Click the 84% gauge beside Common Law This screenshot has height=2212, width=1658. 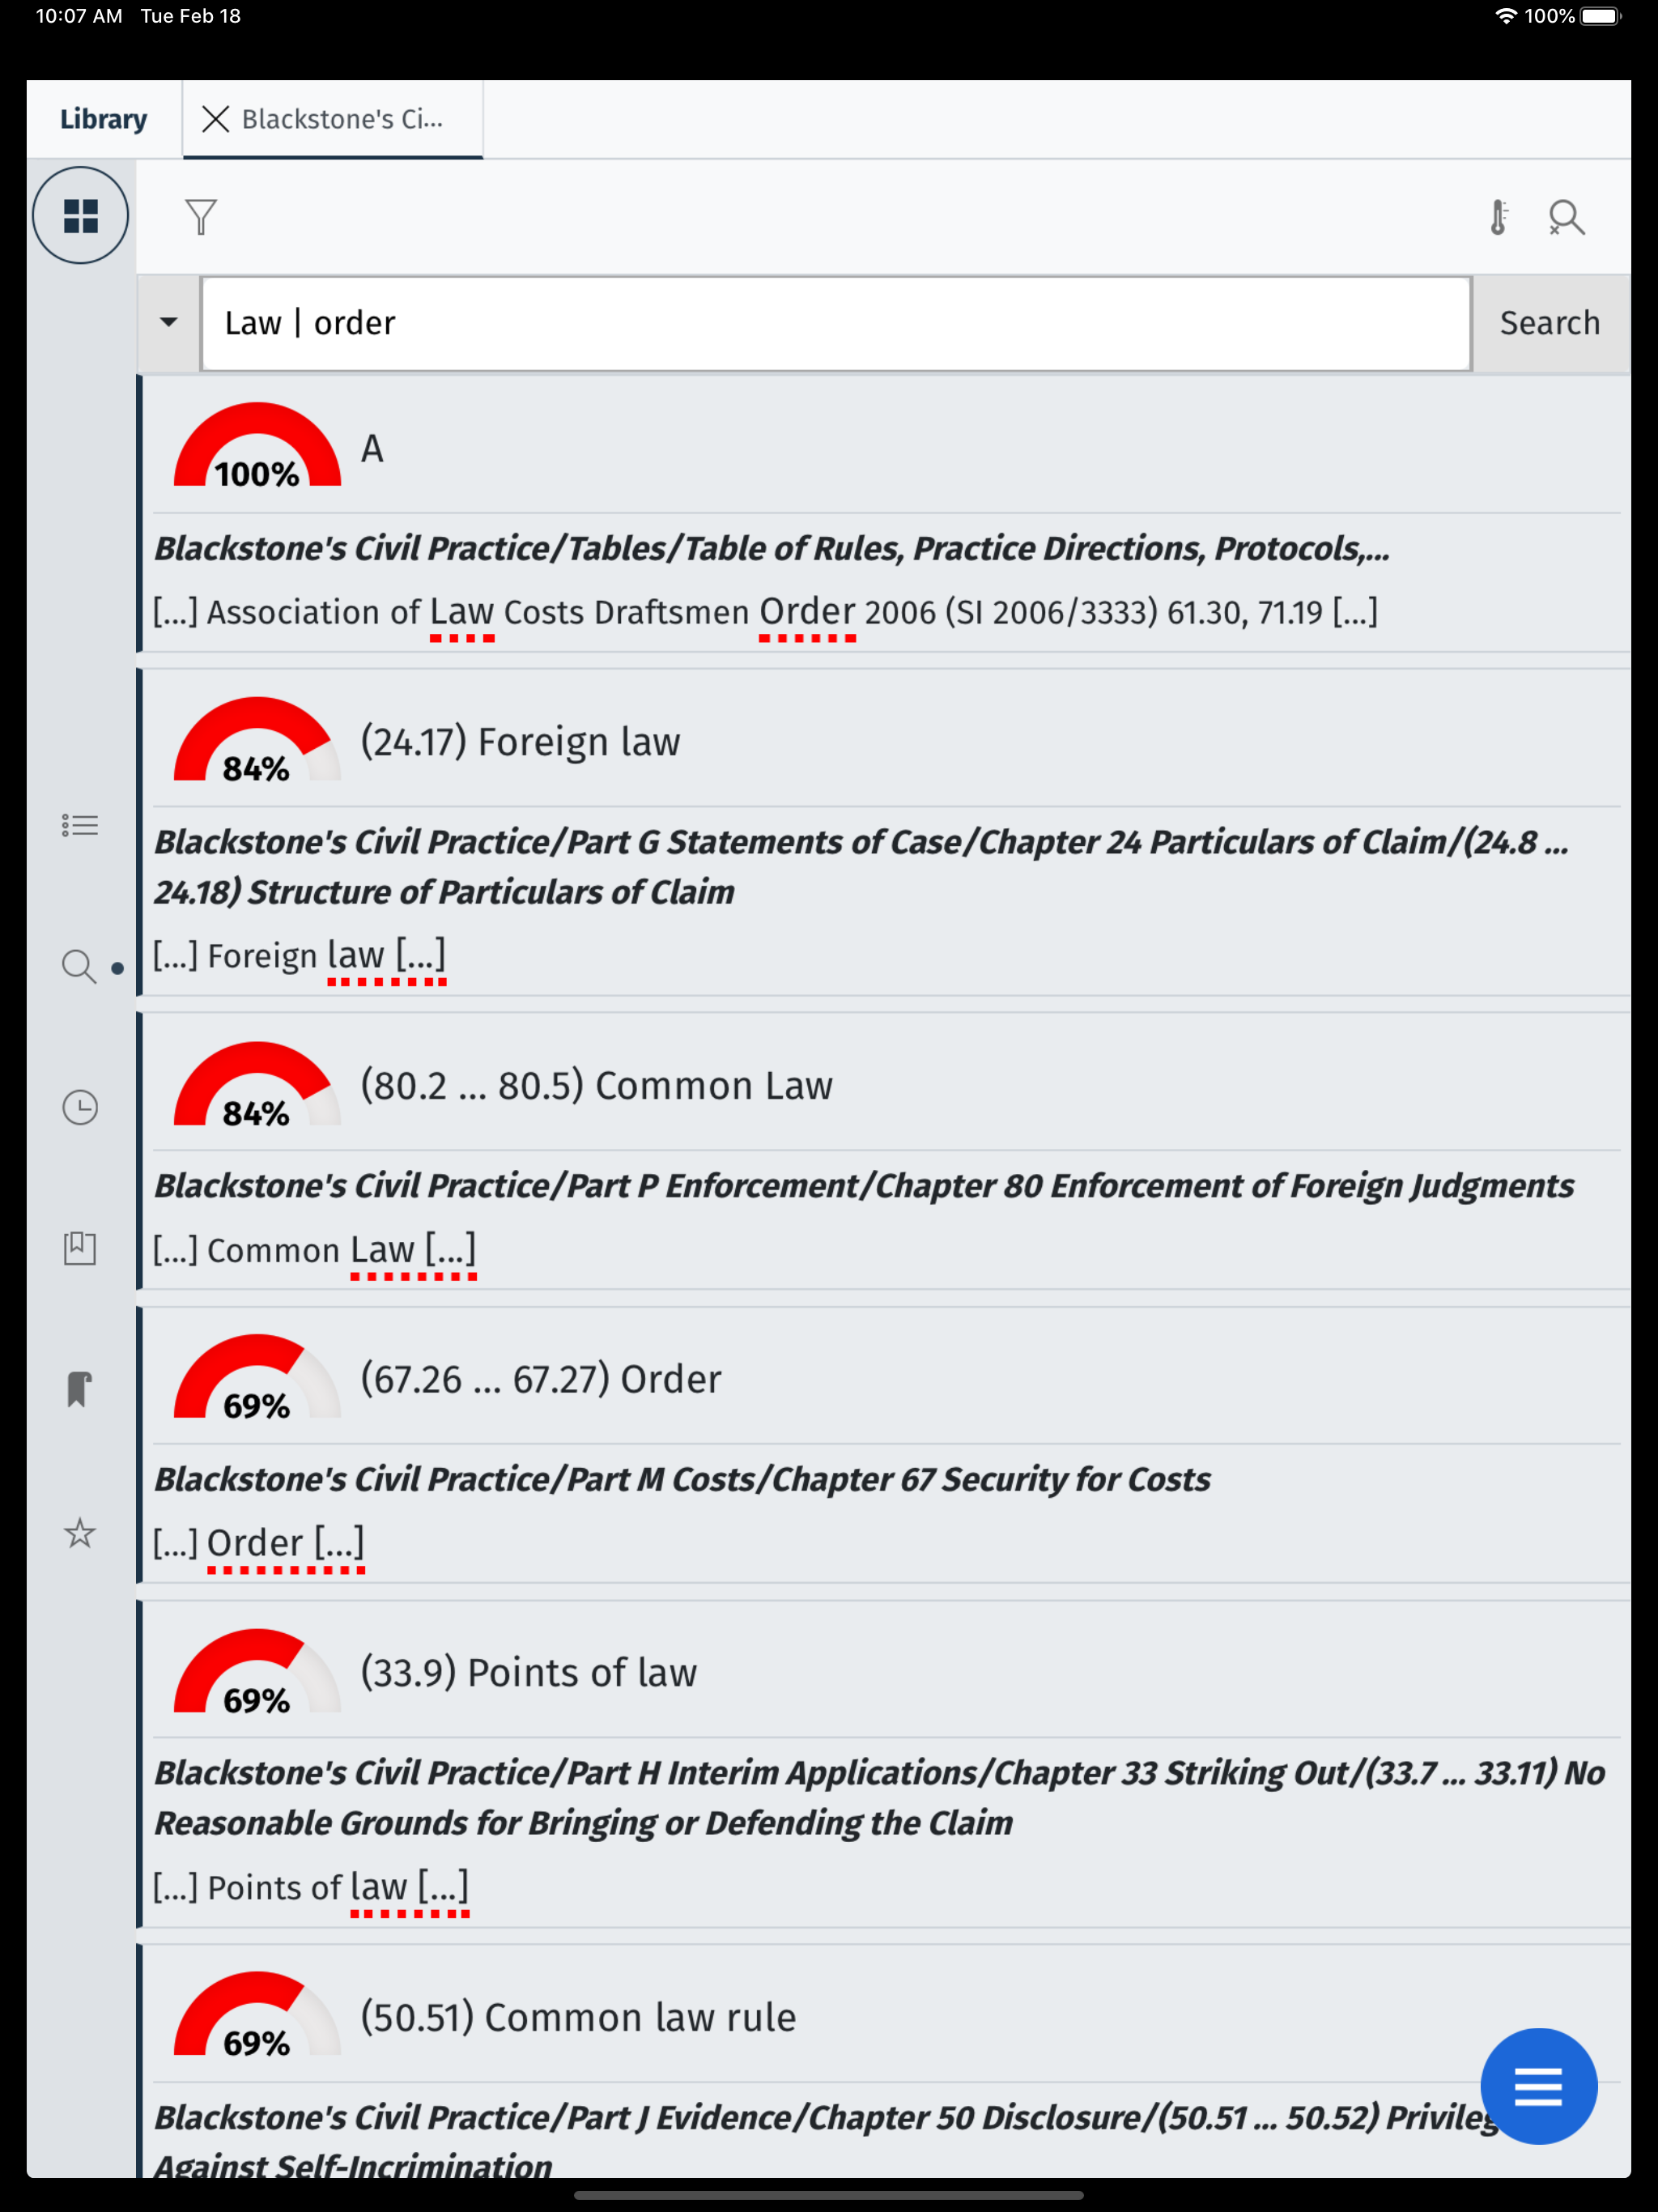point(257,1084)
